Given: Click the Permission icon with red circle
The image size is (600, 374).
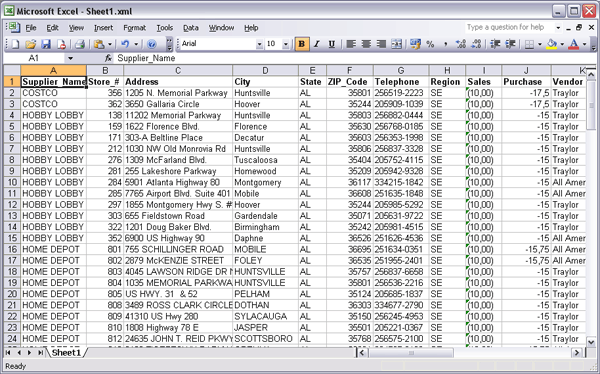Looking at the screenshot, I should point(61,44).
